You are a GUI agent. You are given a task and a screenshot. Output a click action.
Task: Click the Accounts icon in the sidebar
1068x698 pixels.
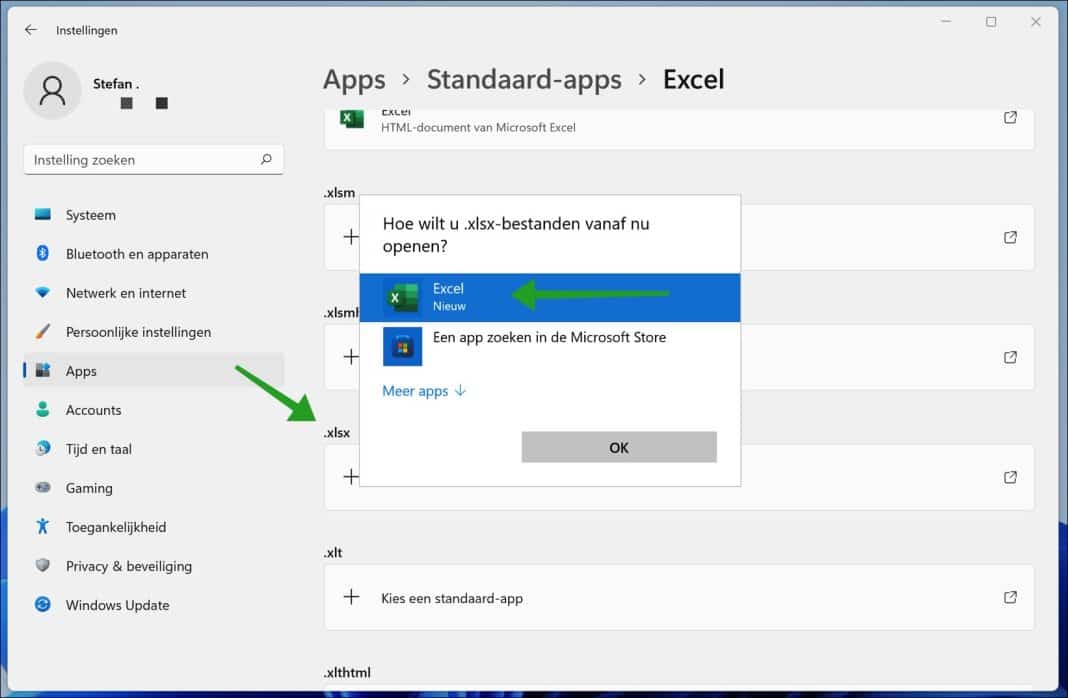point(42,410)
